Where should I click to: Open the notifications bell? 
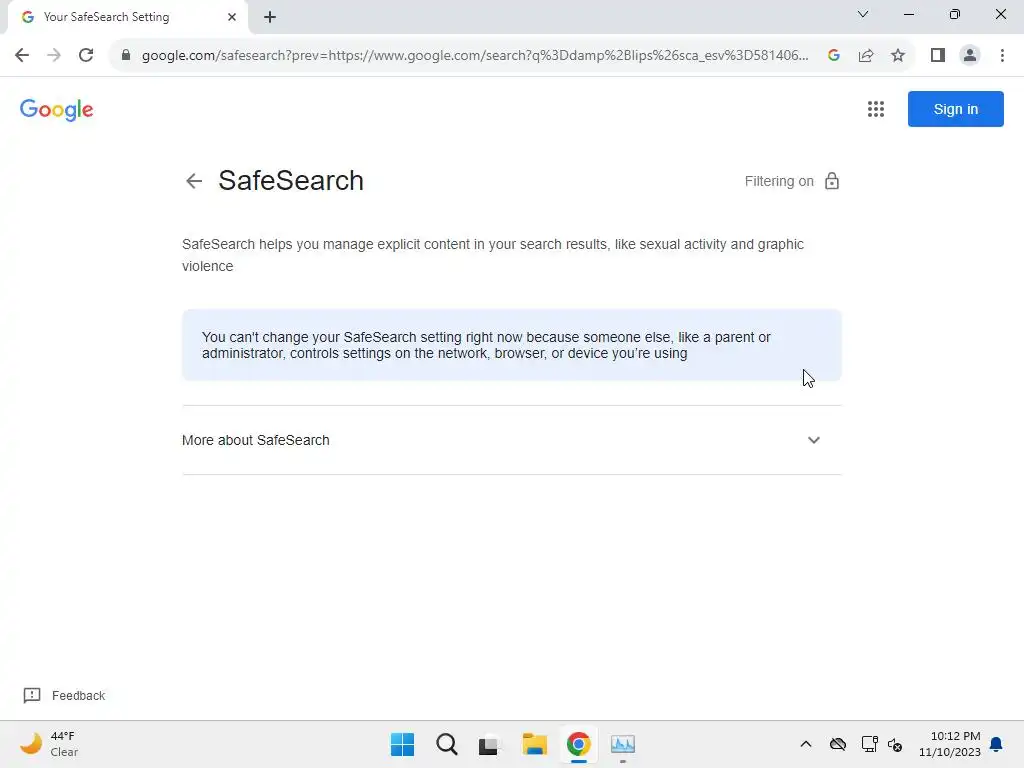point(996,744)
